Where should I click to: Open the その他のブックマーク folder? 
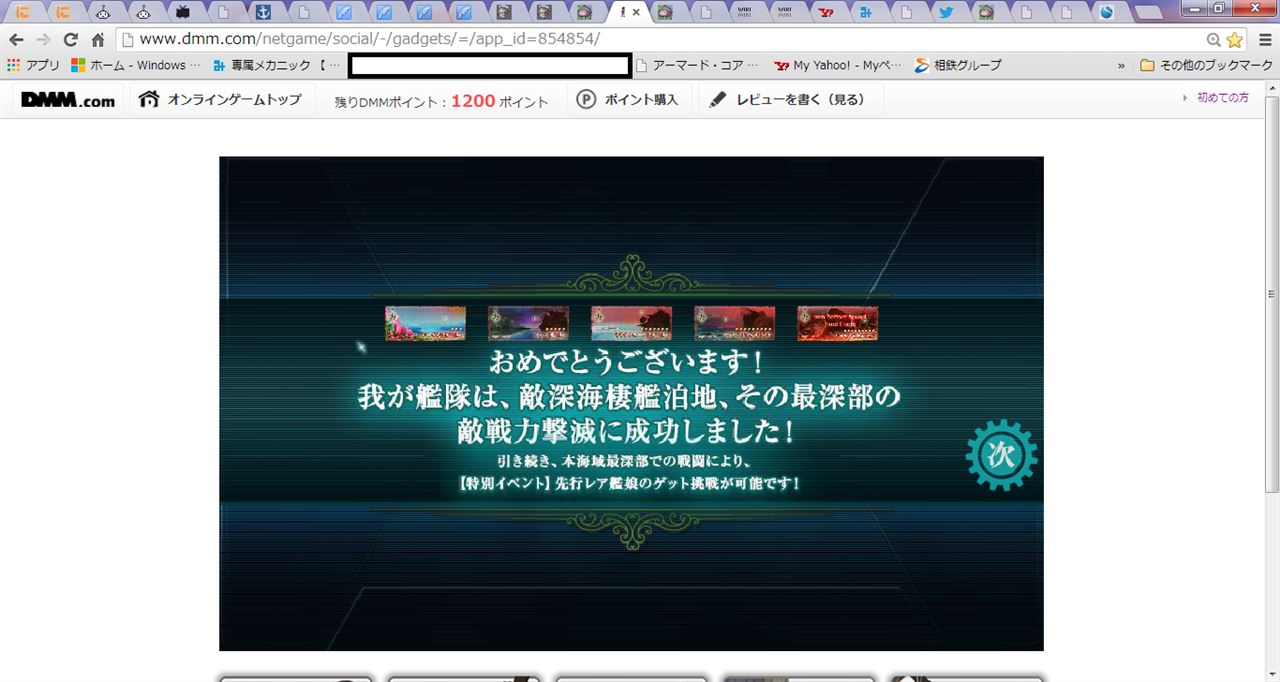click(1206, 66)
